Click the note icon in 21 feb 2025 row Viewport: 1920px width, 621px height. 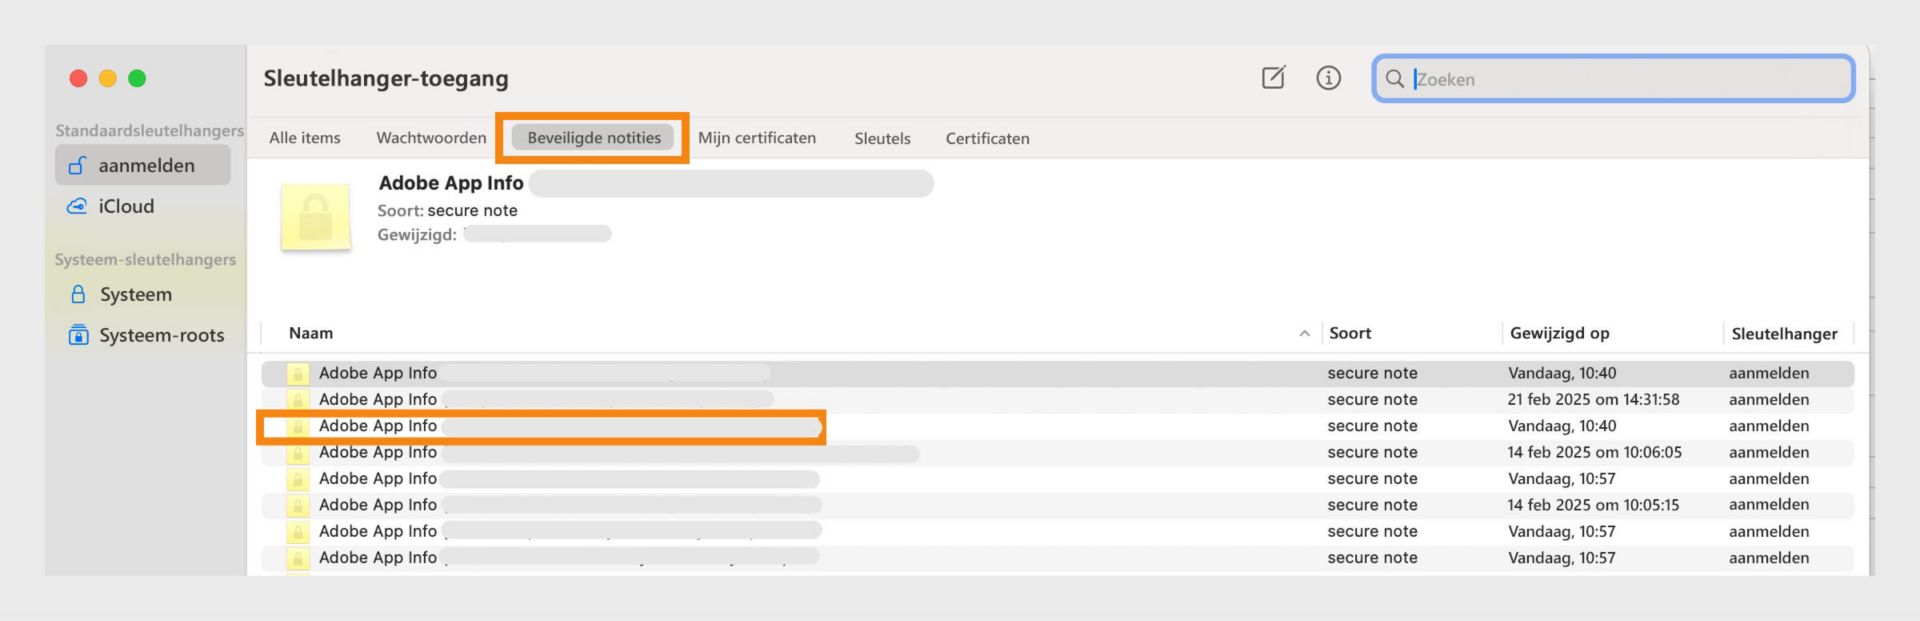tap(298, 400)
